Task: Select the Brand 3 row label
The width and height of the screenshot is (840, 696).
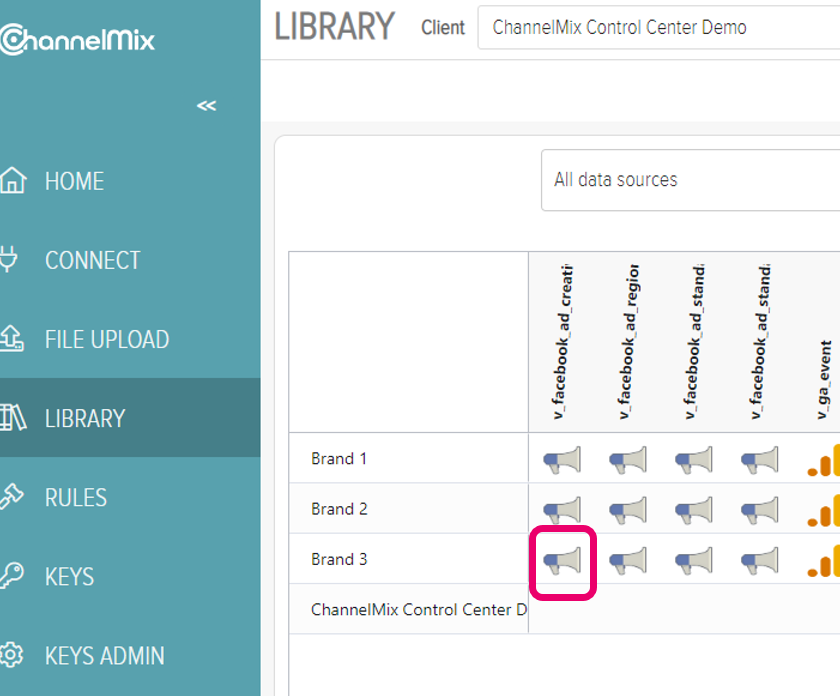Action: pyautogui.click(x=339, y=559)
